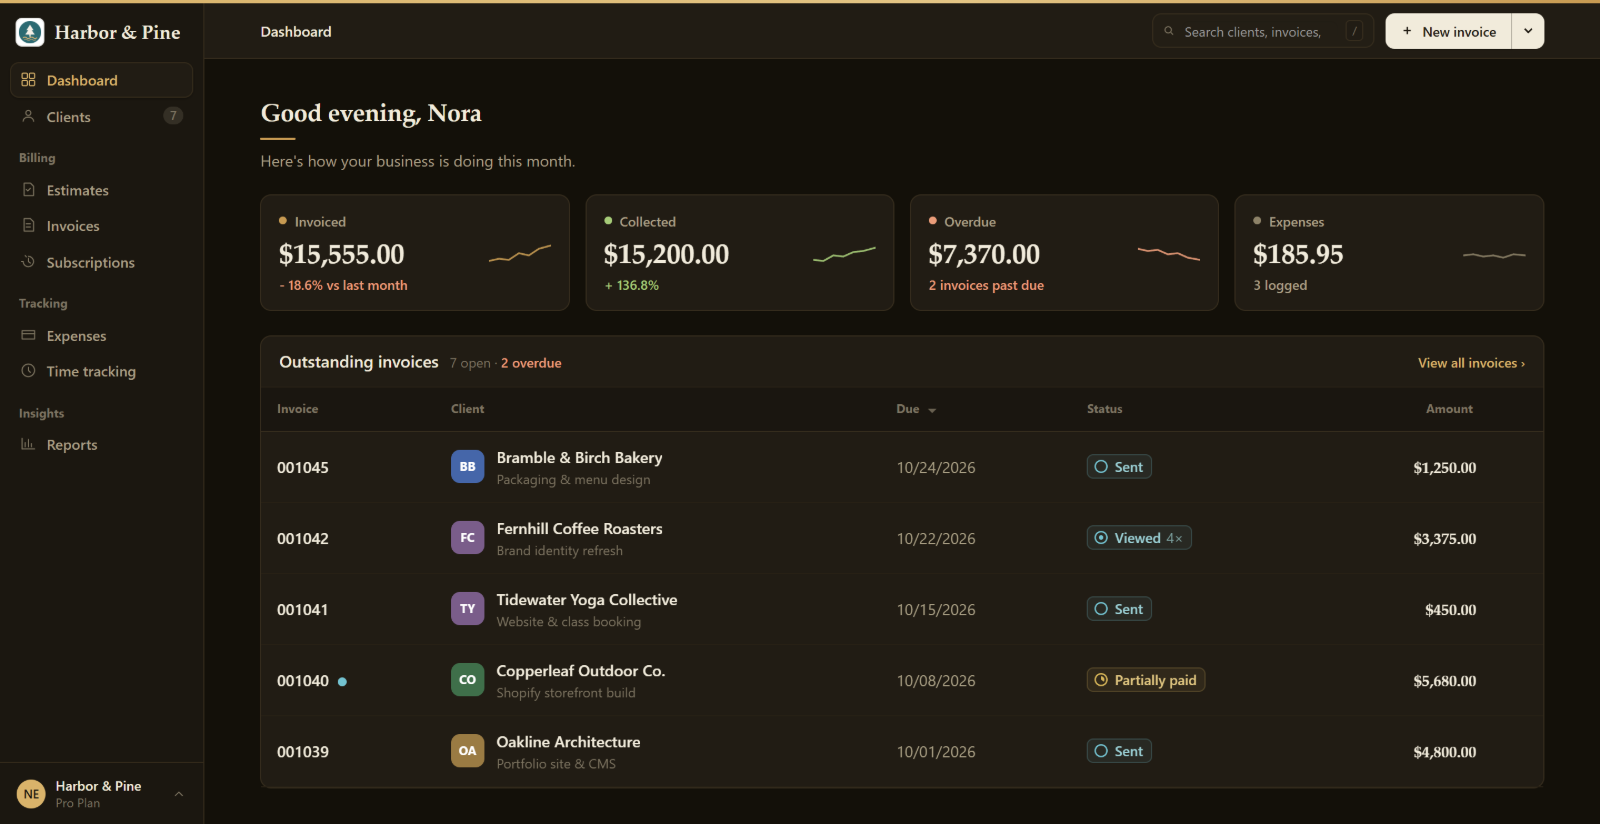The height and width of the screenshot is (824, 1600).
Task: Open the Collected summary card
Action: pos(740,252)
